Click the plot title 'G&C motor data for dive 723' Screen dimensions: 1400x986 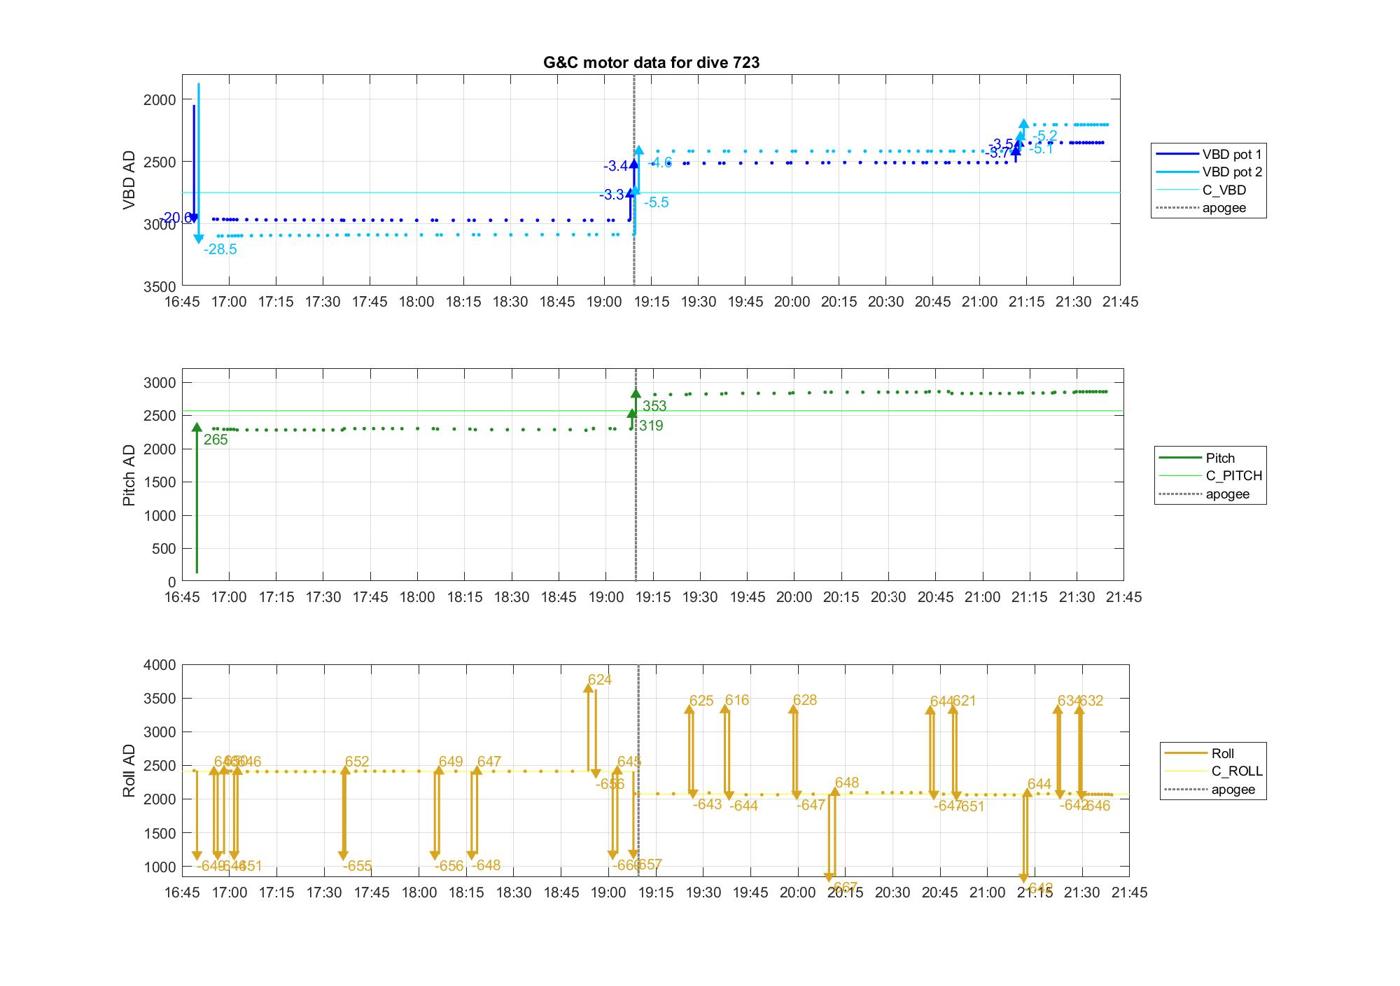coord(651,62)
